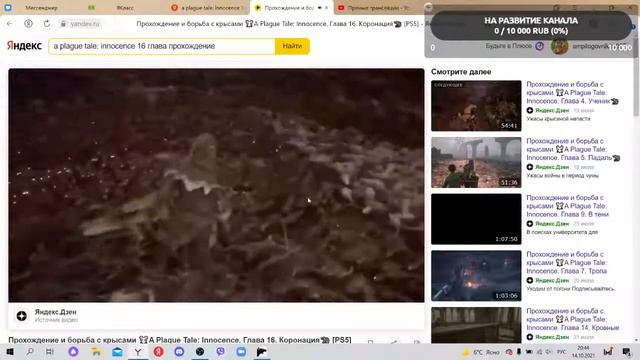Image resolution: width=640 pixels, height=360 pixels.
Task: Open Task View on the taskbar
Action: click(x=50, y=351)
